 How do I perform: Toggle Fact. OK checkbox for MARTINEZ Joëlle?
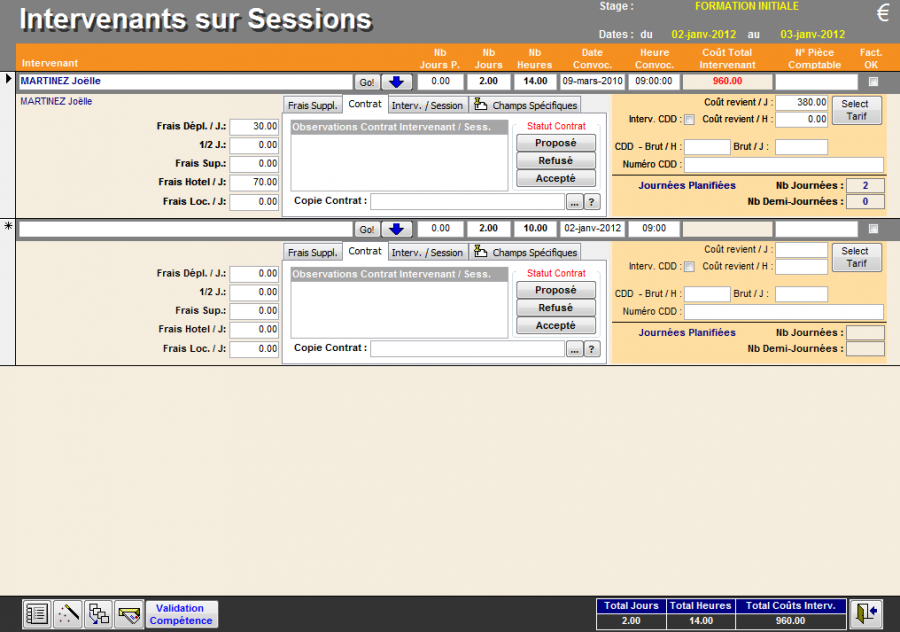(x=873, y=82)
